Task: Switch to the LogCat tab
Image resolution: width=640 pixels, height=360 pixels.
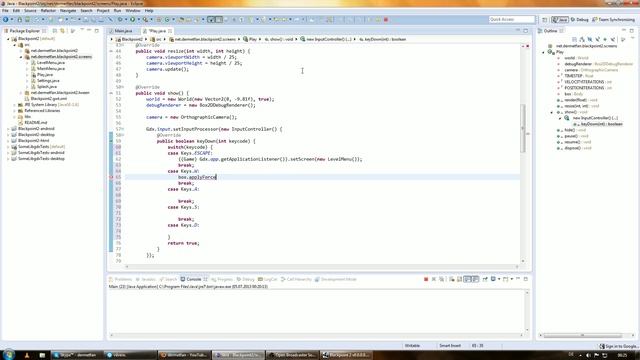Action: tap(268, 280)
